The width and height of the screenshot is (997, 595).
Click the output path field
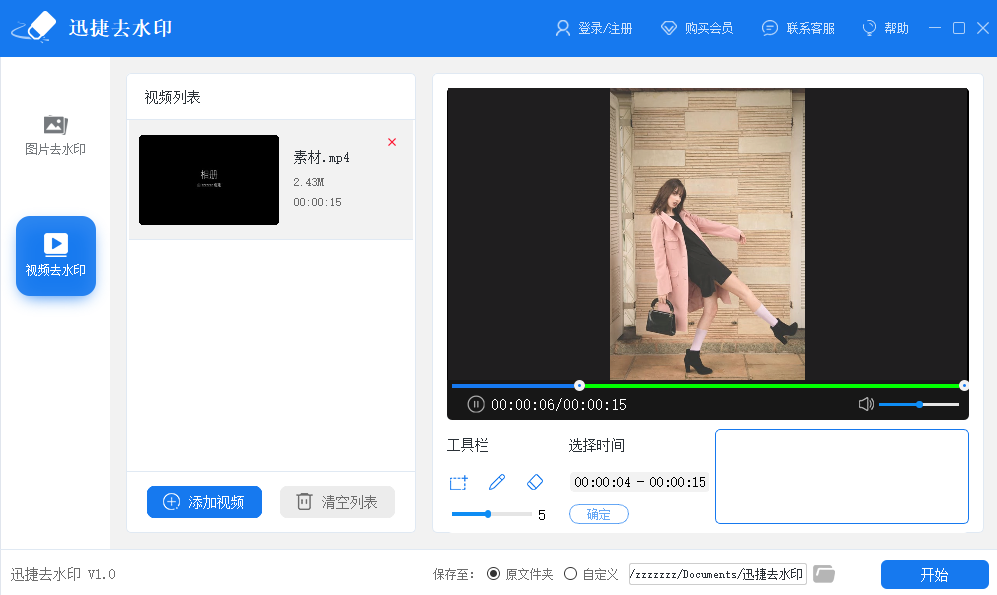tap(717, 574)
